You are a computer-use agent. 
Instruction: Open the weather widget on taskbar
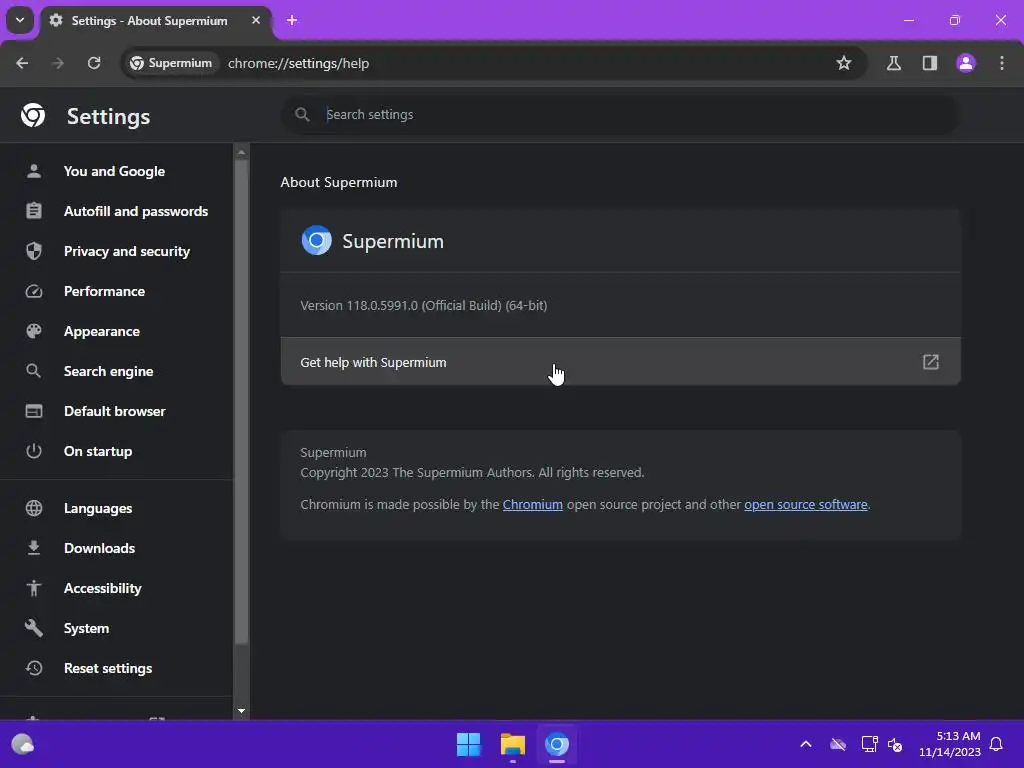[x=23, y=744]
